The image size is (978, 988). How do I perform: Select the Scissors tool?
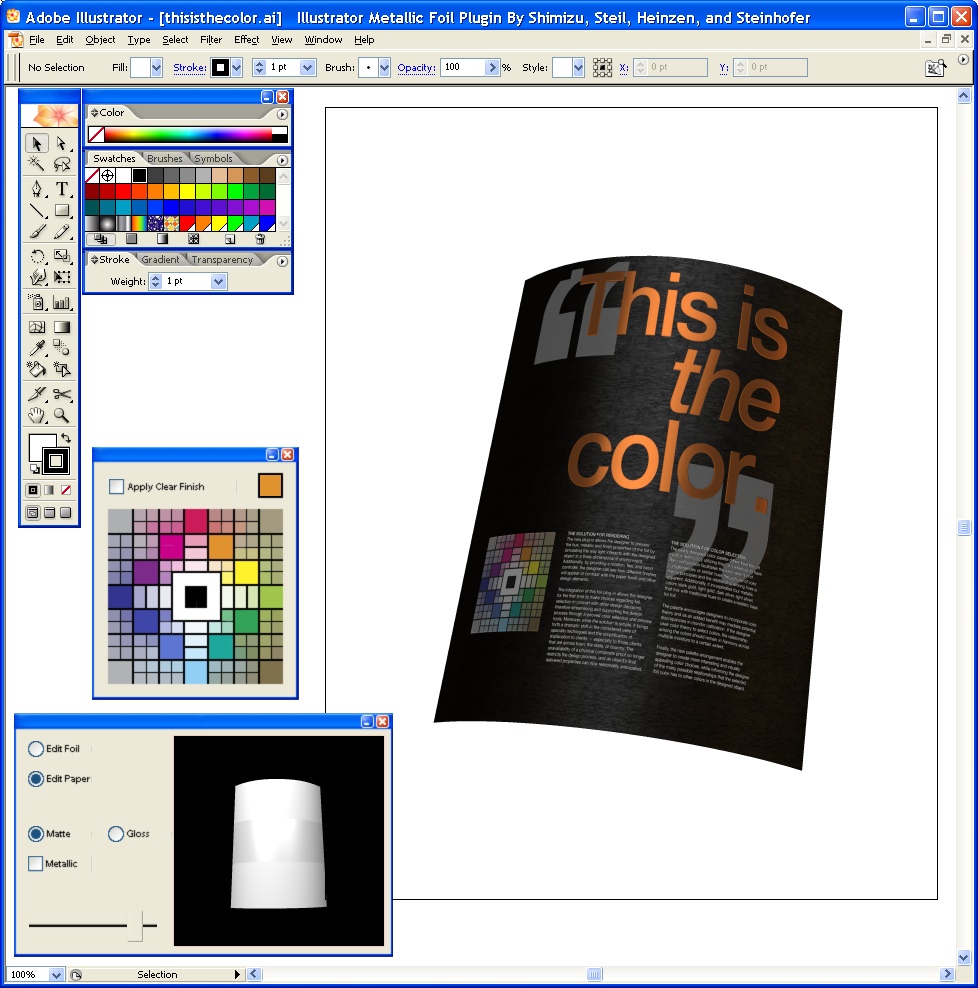point(62,394)
